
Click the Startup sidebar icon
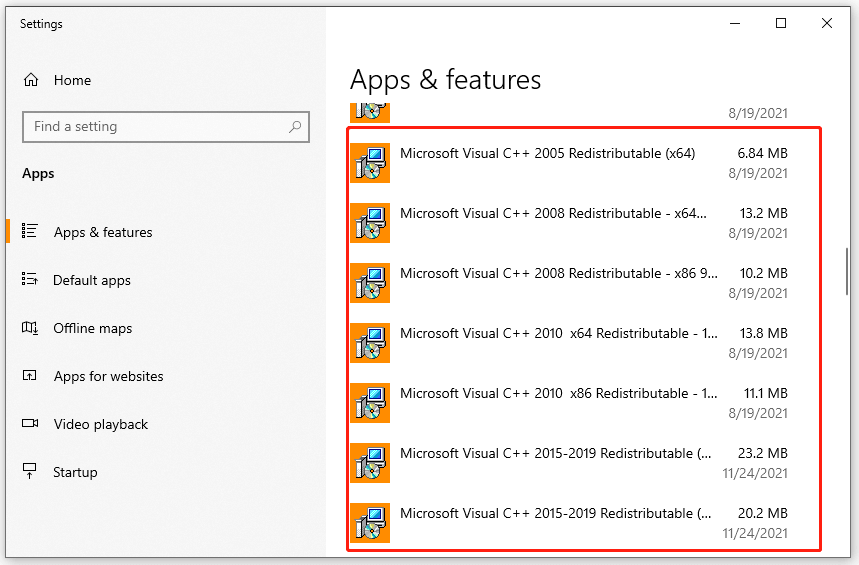[x=30, y=472]
